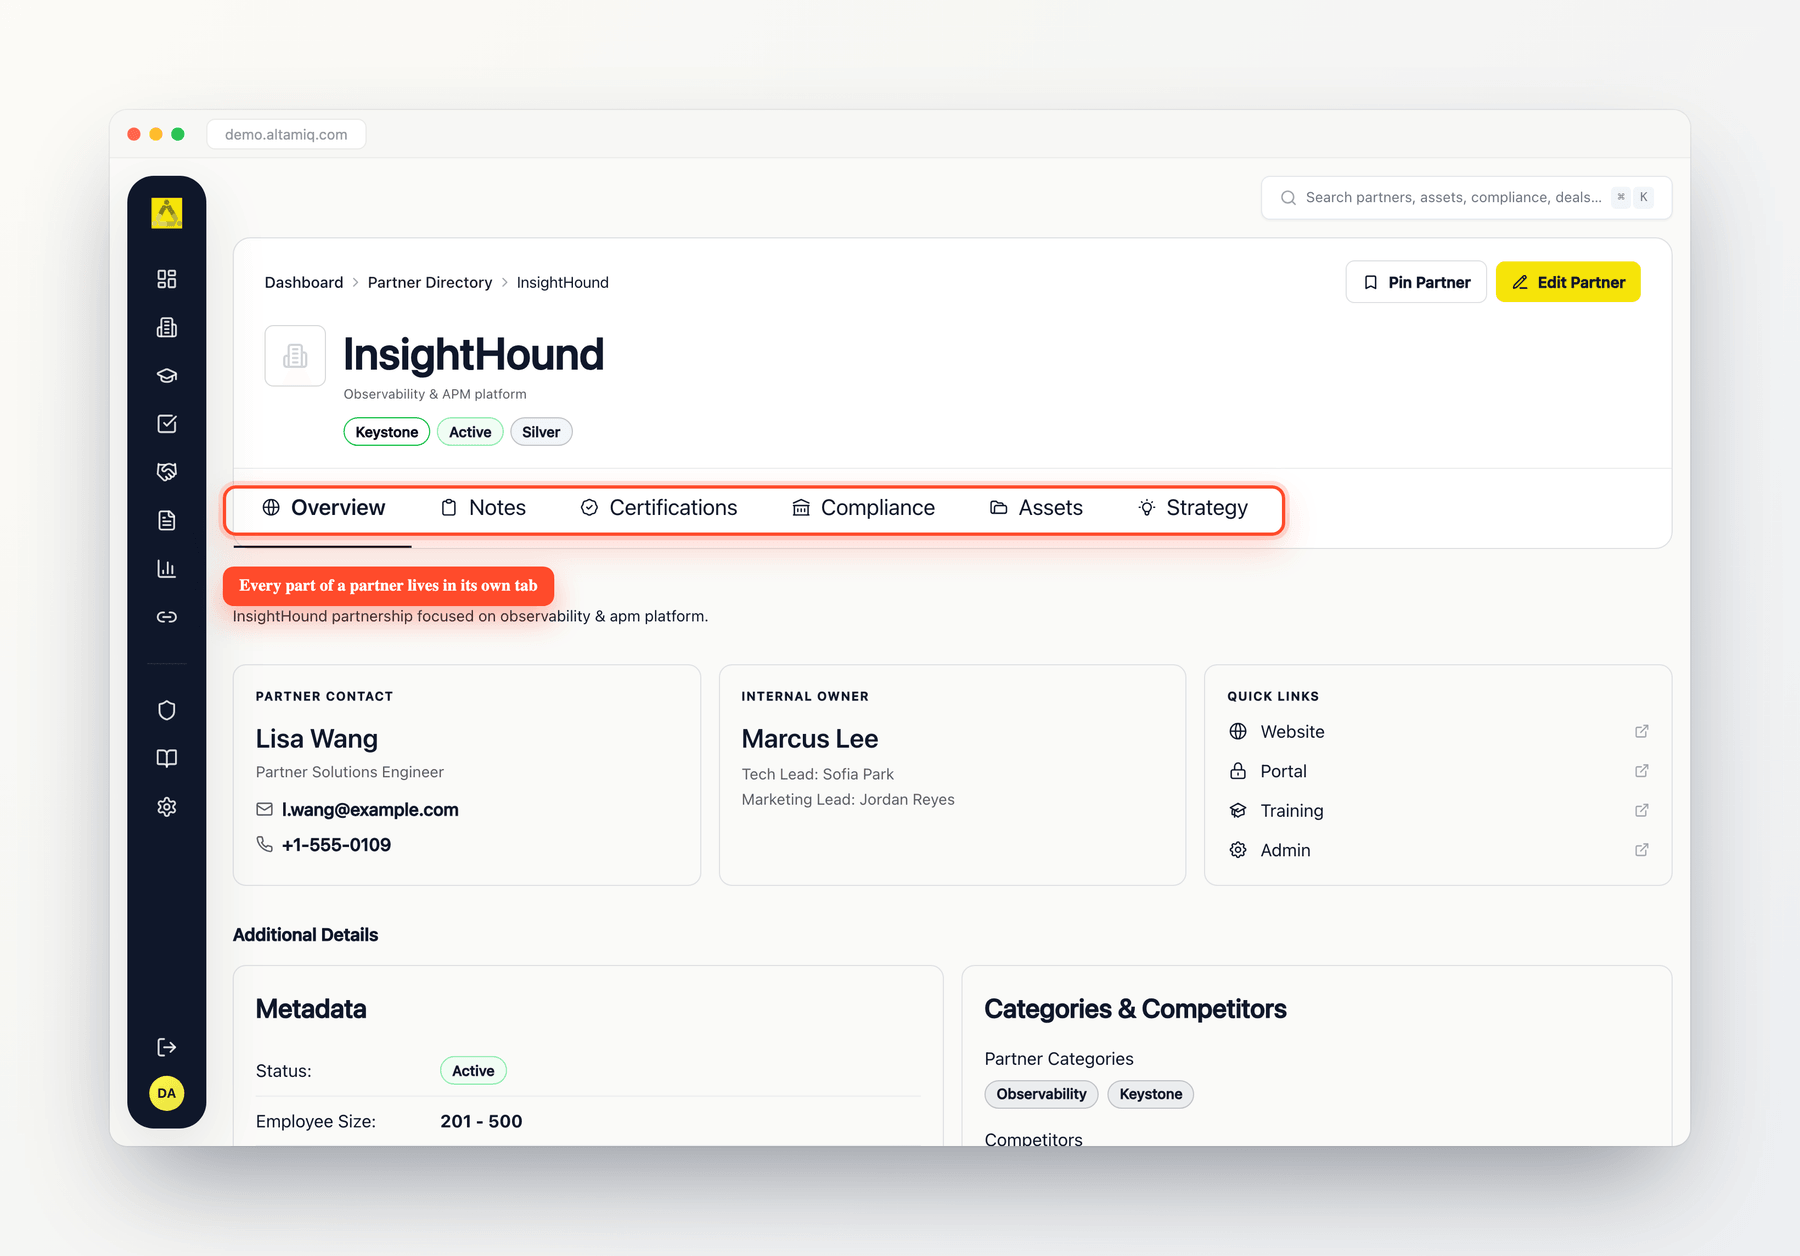Open the Portal quick link
The width and height of the screenshot is (1800, 1256).
click(x=1438, y=771)
